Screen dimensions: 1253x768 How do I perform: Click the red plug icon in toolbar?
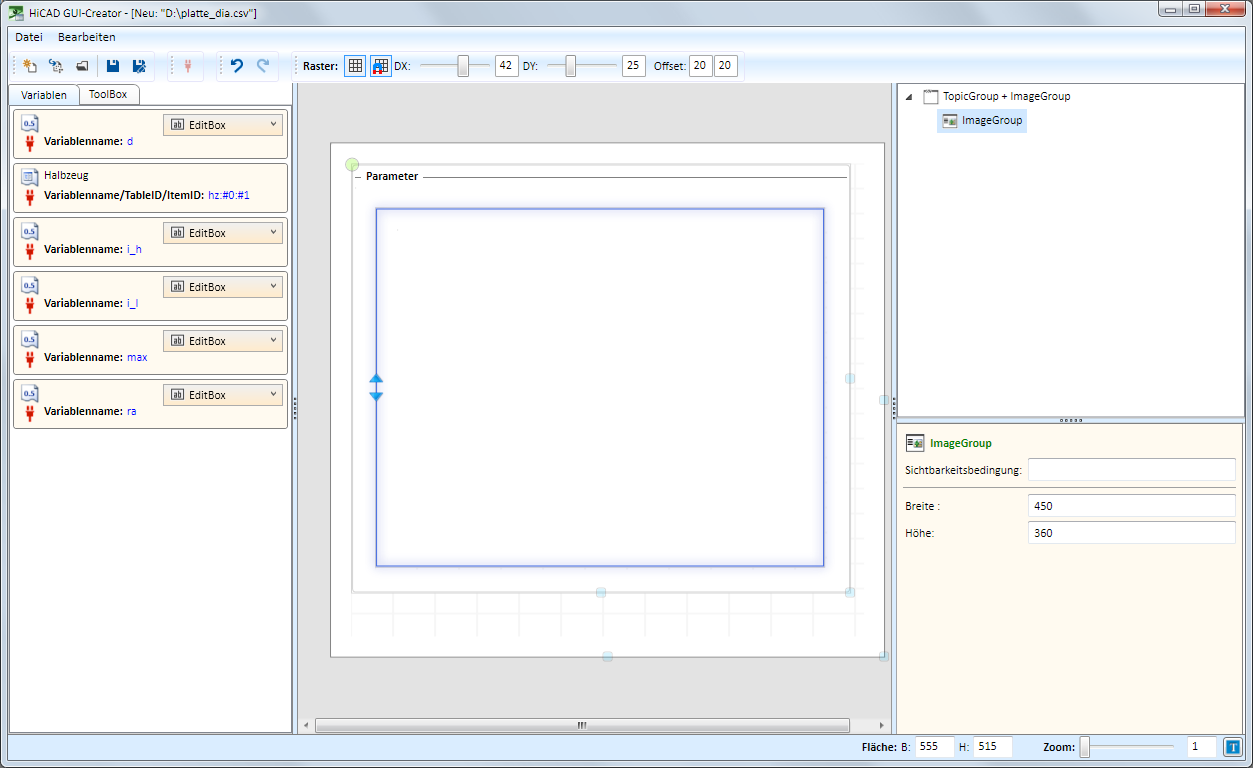(x=187, y=66)
